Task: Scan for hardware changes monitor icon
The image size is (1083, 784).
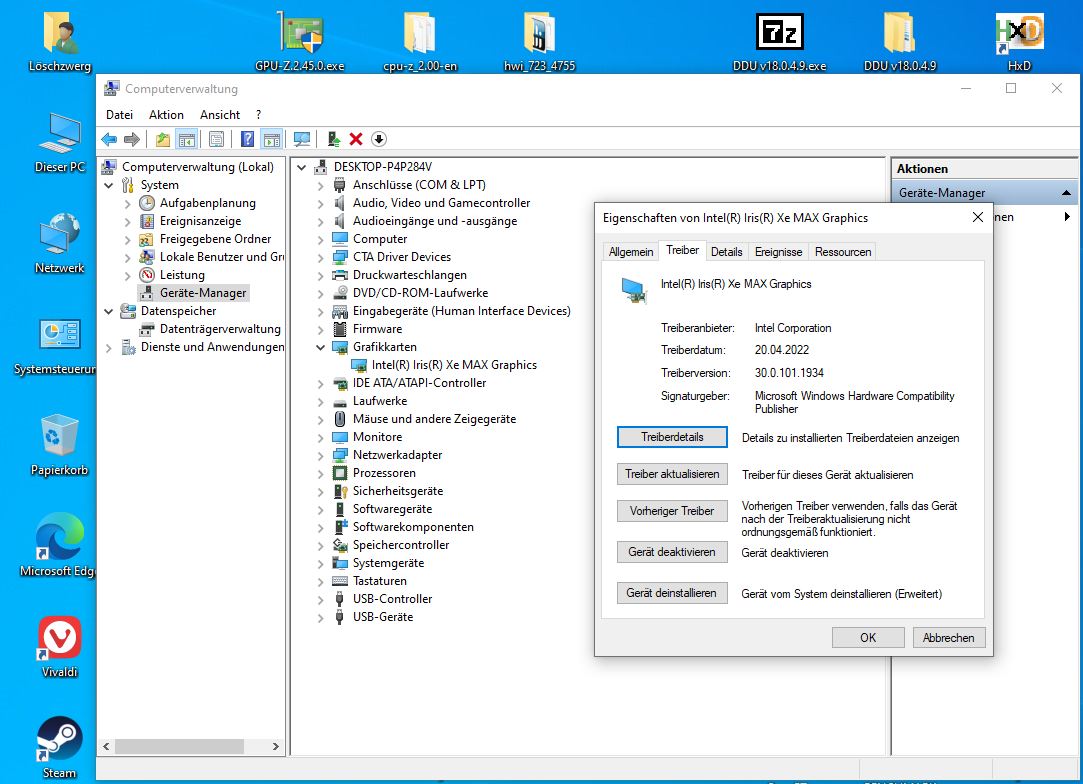Action: click(x=302, y=140)
